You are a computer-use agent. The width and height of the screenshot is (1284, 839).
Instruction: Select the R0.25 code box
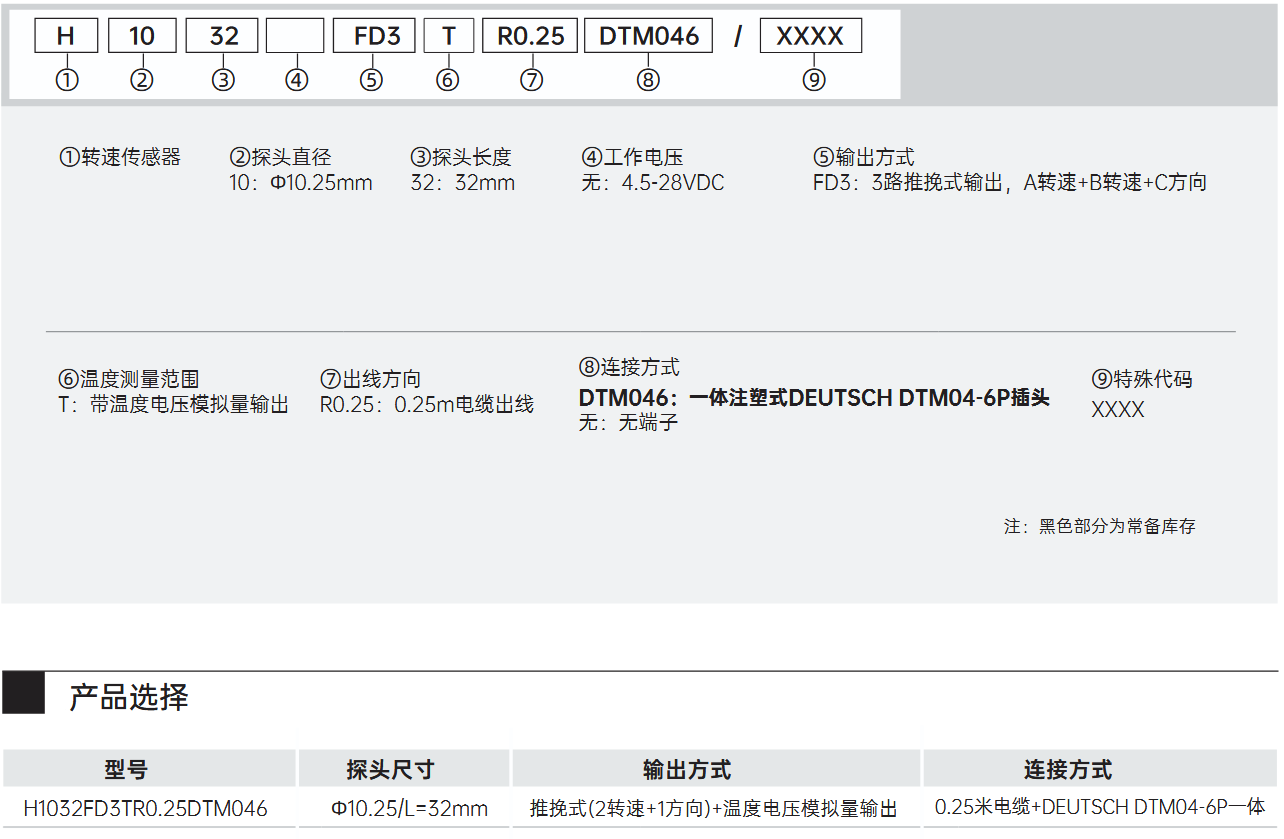530,36
